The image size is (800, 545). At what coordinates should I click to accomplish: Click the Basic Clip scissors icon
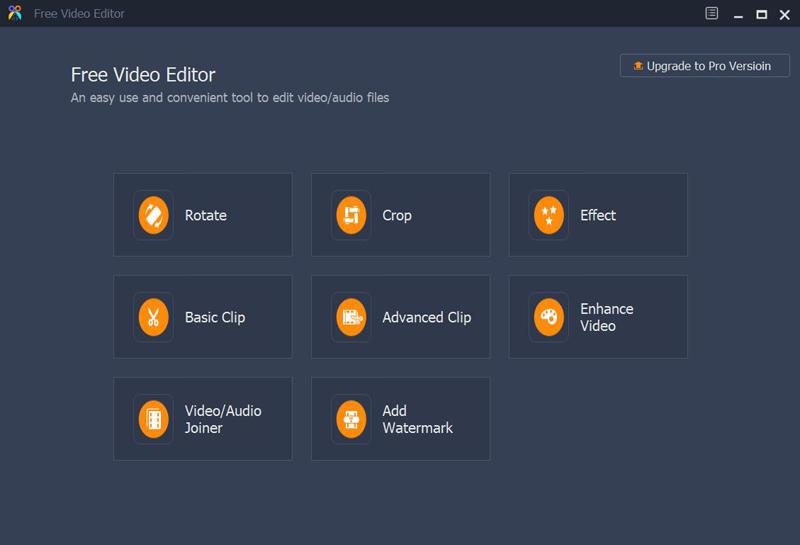coord(153,317)
